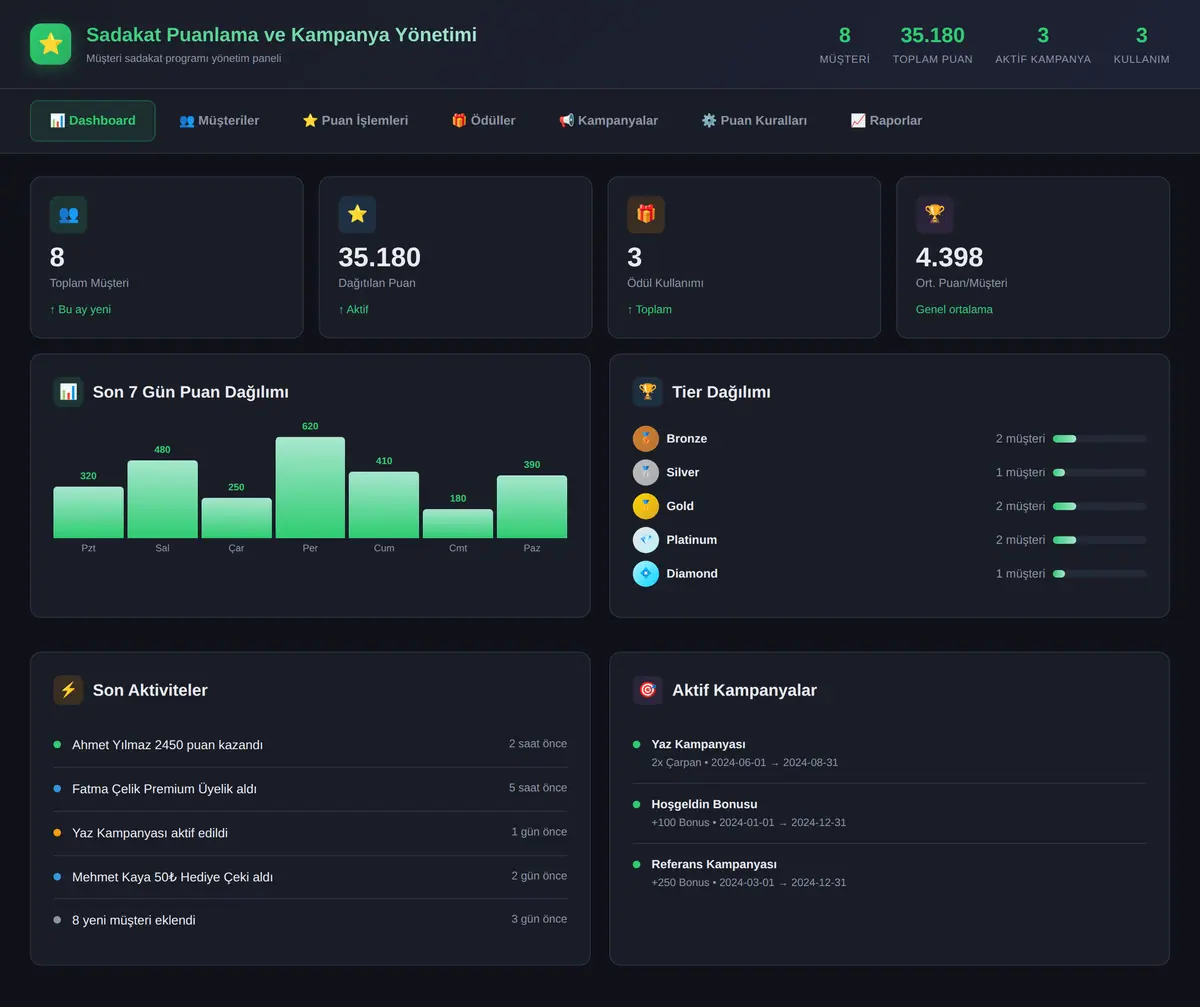
Task: Open the Referans Kampanyası campaign item
Action: tap(890, 873)
